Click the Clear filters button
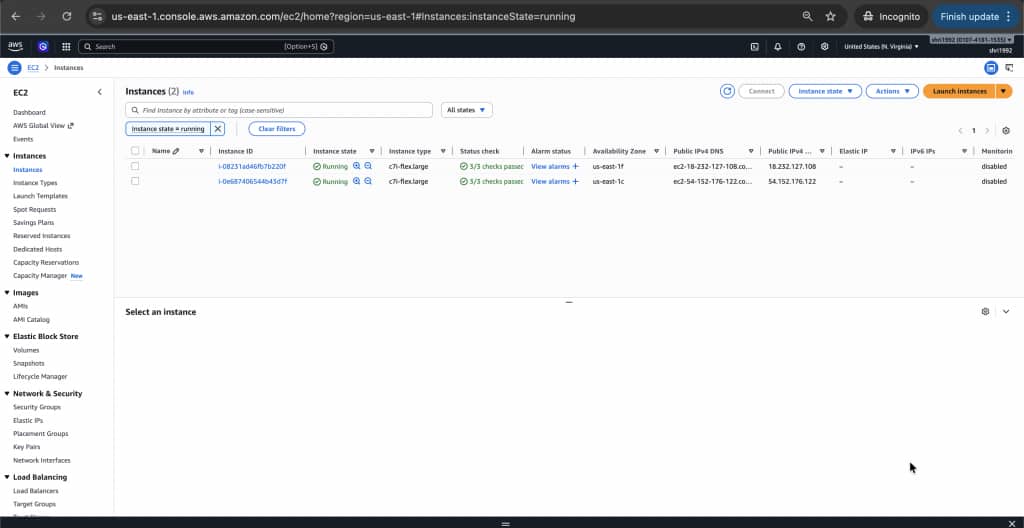 276,129
